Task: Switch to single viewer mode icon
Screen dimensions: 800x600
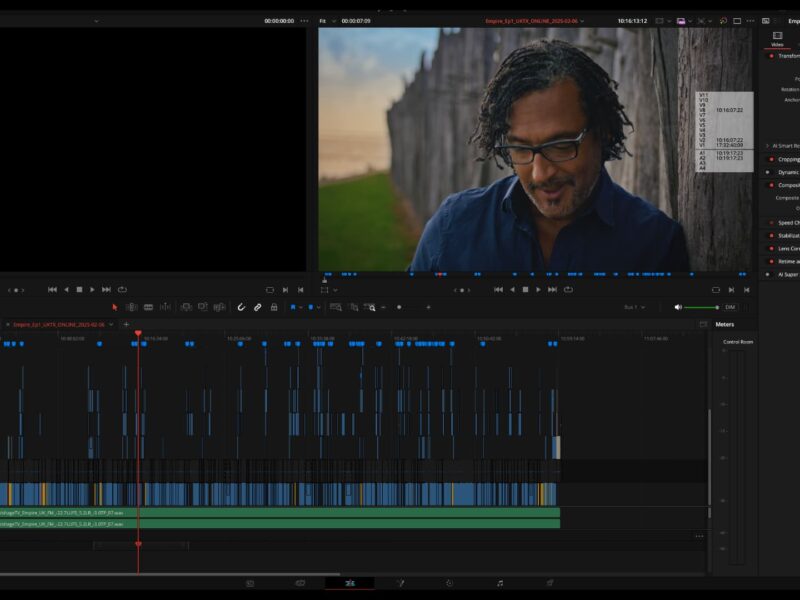Action: (737, 21)
